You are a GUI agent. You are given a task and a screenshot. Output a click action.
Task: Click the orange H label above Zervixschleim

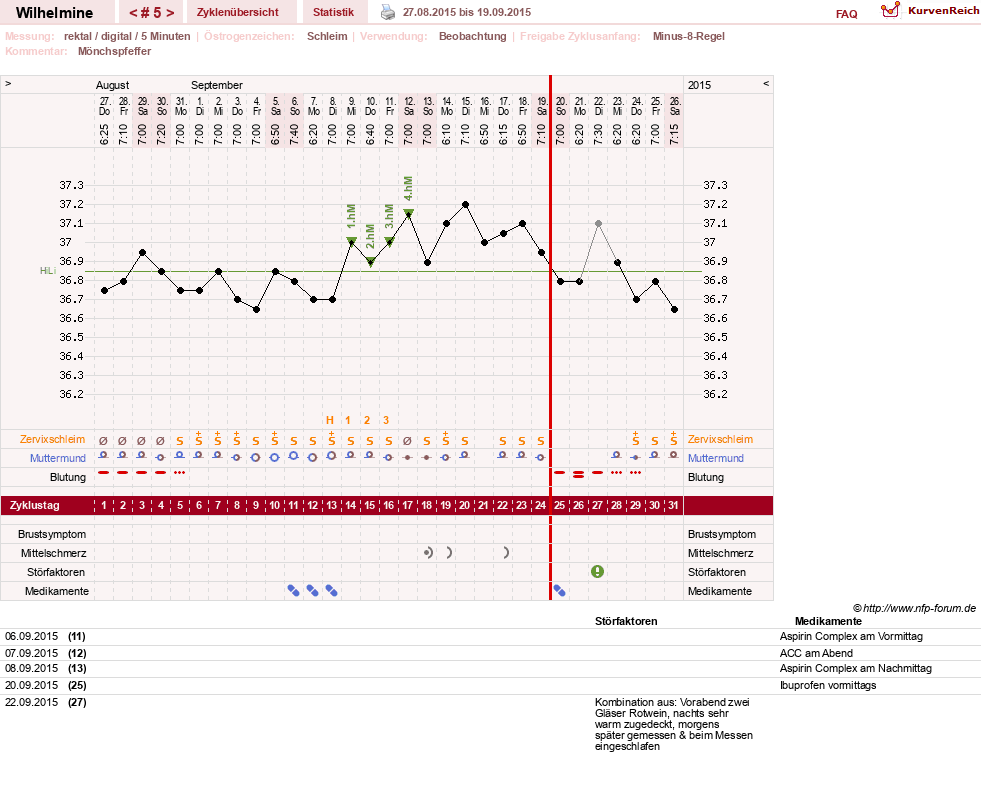pyautogui.click(x=330, y=420)
